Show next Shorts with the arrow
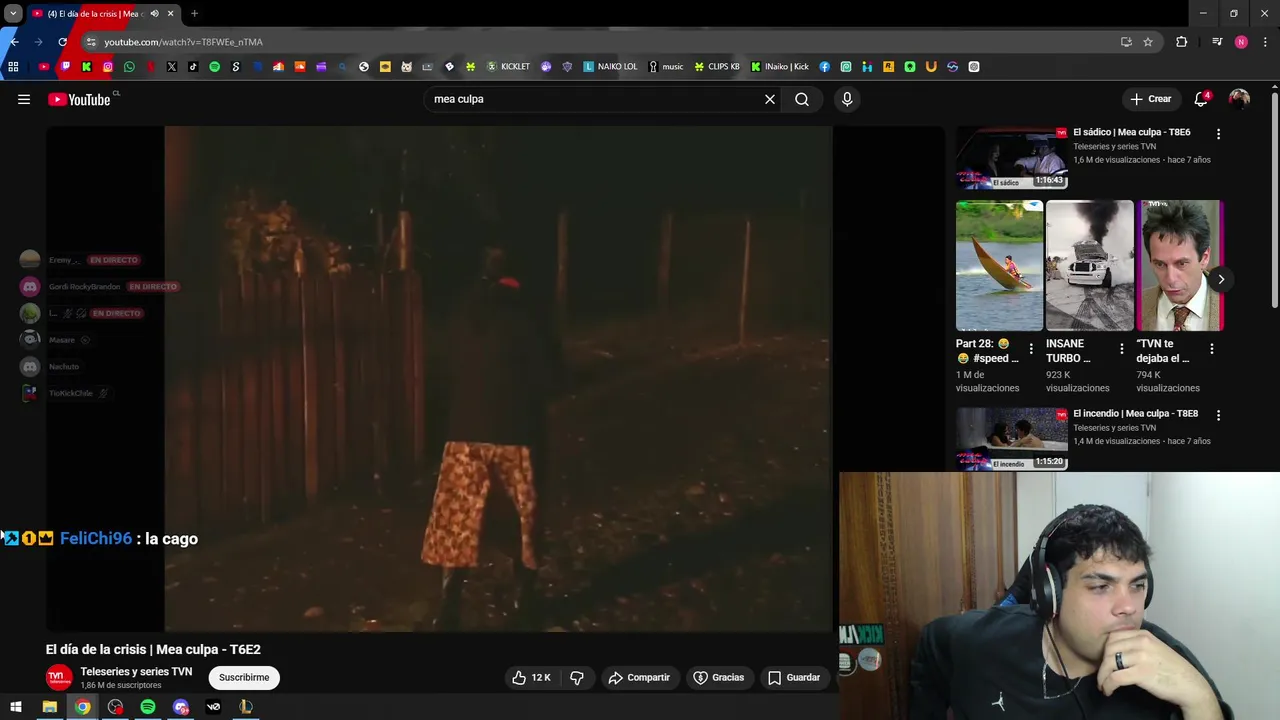This screenshot has height=720, width=1280. (x=1220, y=279)
